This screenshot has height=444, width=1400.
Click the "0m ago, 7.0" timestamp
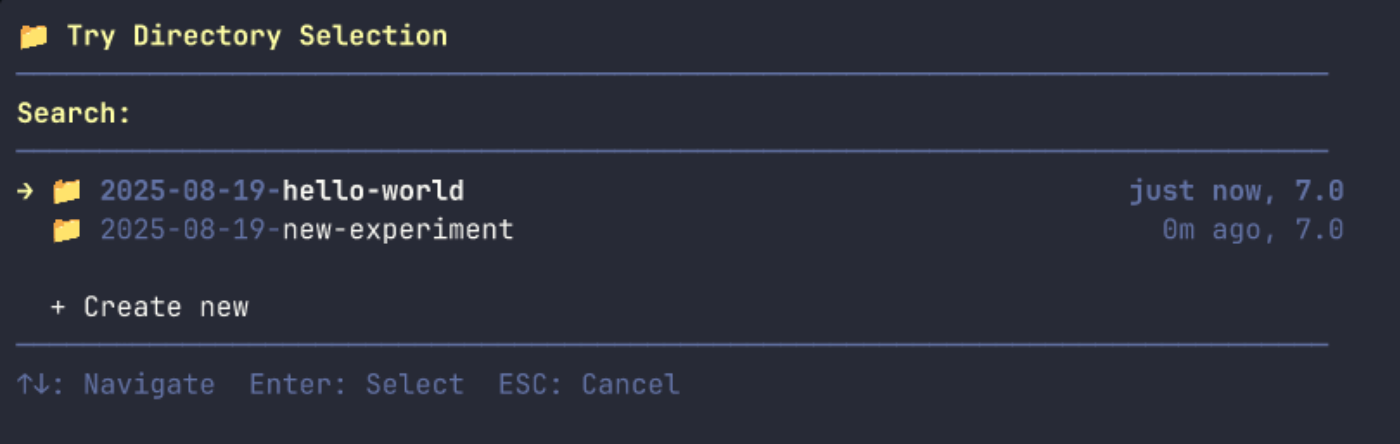click(1252, 230)
